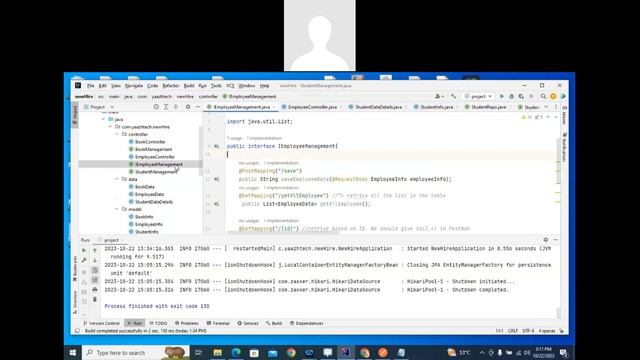Screen dimensions: 640x360
Task: Open Microsoft Edge from the taskbar
Action: click(236, 352)
